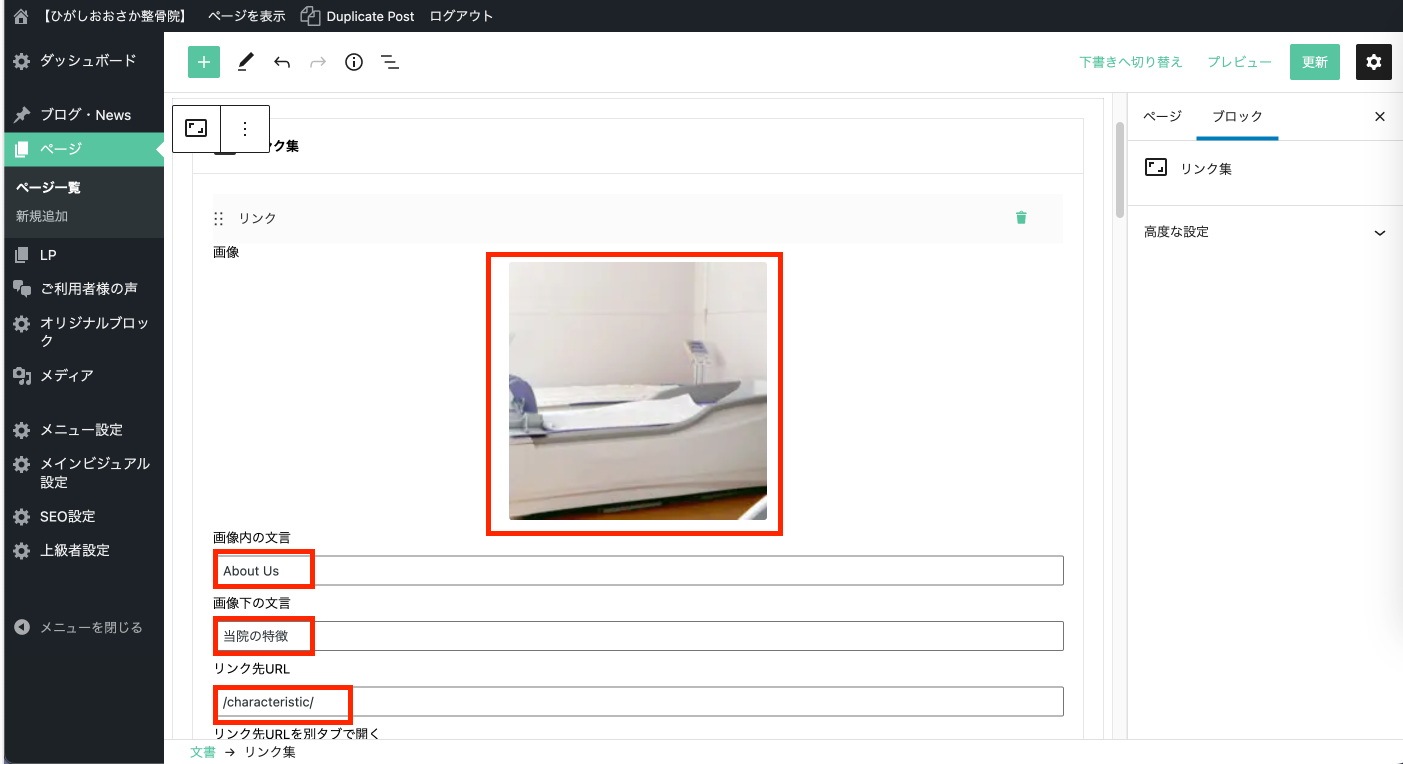Click the プレビュー preview link
This screenshot has width=1403, height=764.
[x=1239, y=62]
